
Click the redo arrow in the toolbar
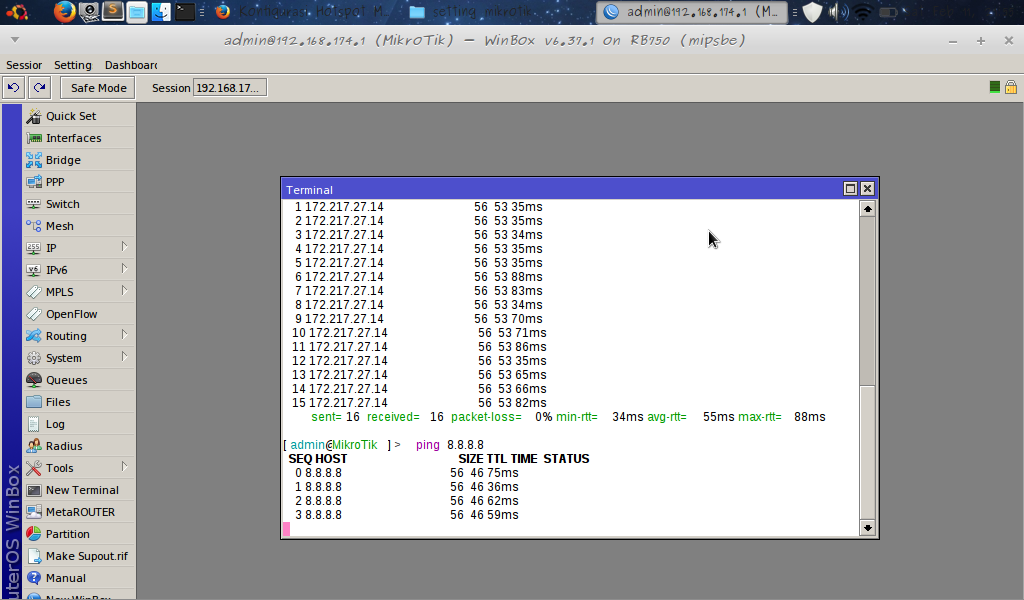coord(39,87)
